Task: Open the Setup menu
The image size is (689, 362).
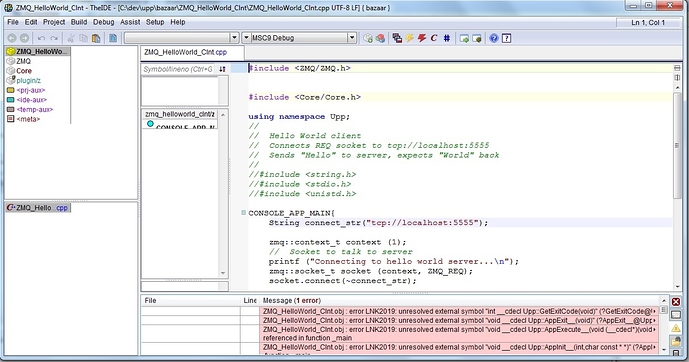Action: [x=155, y=22]
